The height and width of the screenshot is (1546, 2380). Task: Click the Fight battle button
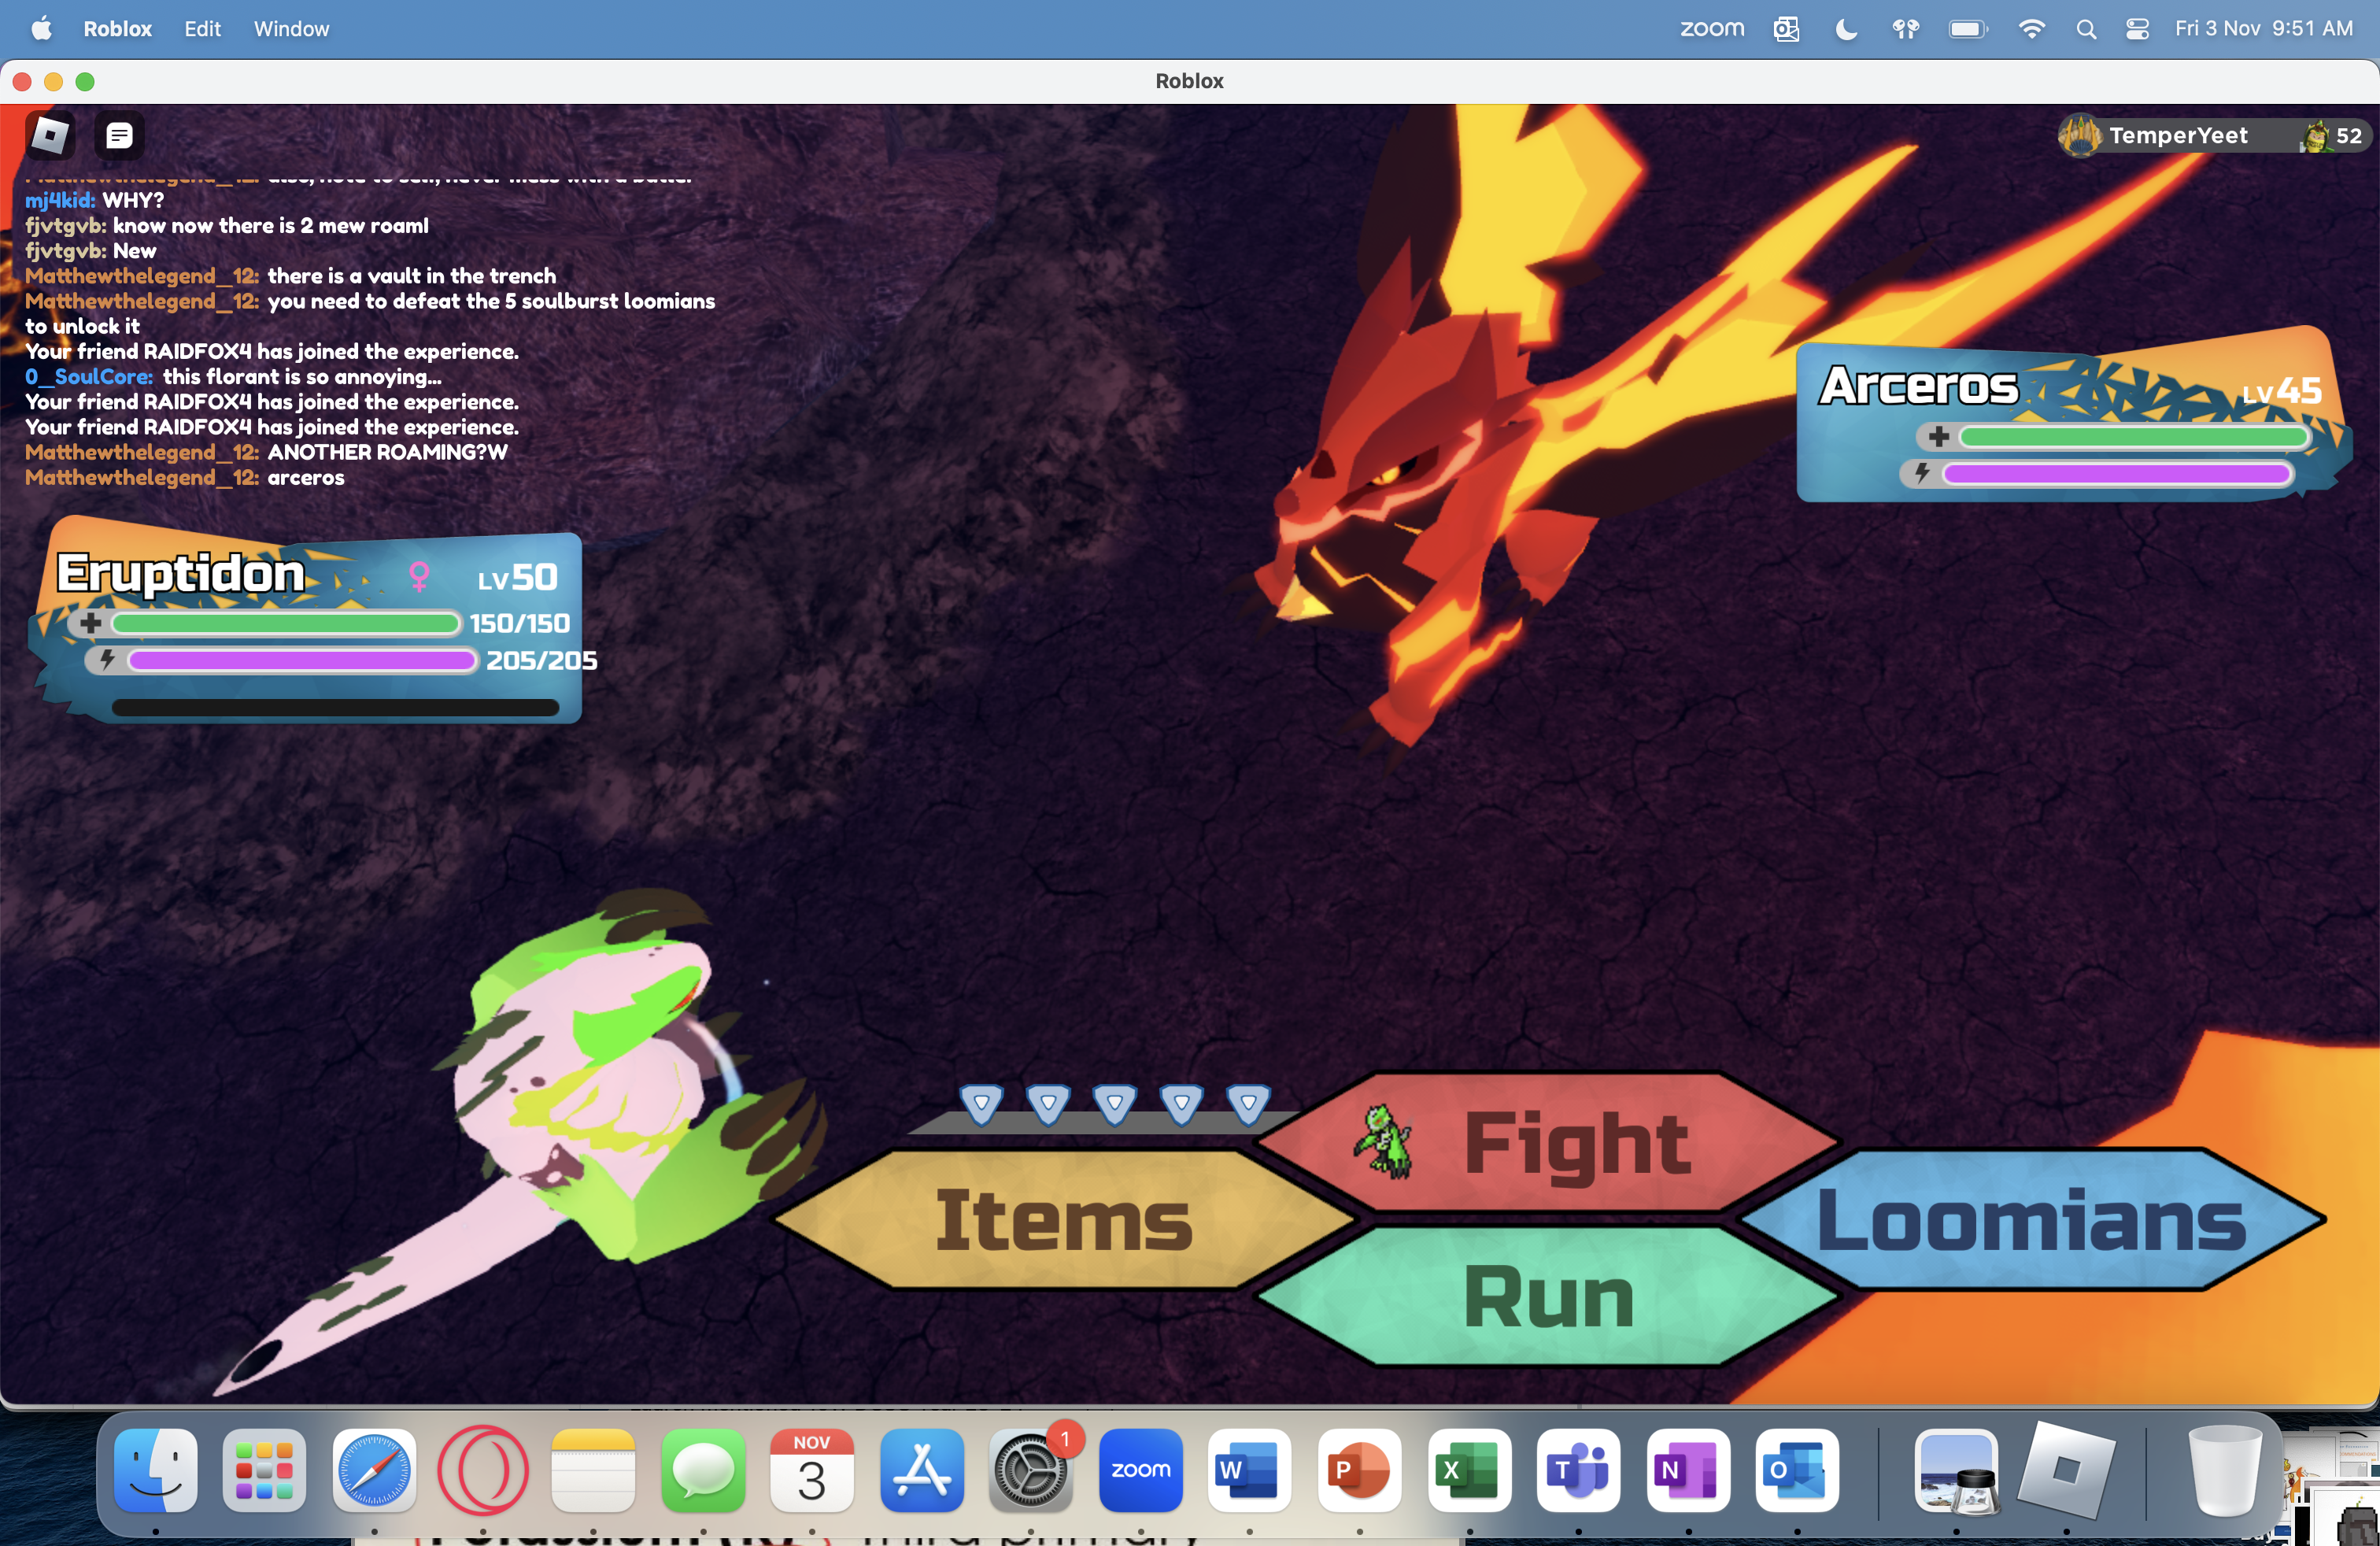pyautogui.click(x=1548, y=1142)
